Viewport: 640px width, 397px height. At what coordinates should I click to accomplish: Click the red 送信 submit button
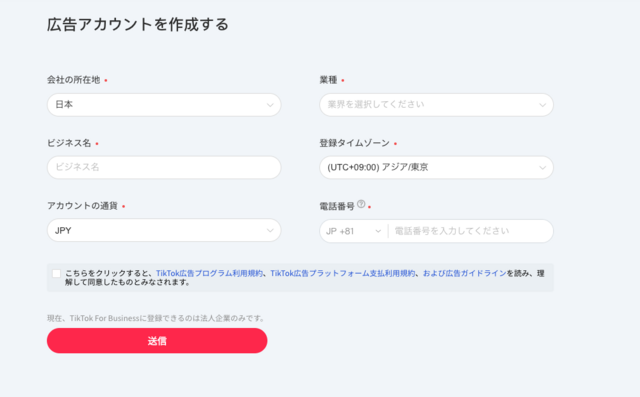(x=157, y=341)
